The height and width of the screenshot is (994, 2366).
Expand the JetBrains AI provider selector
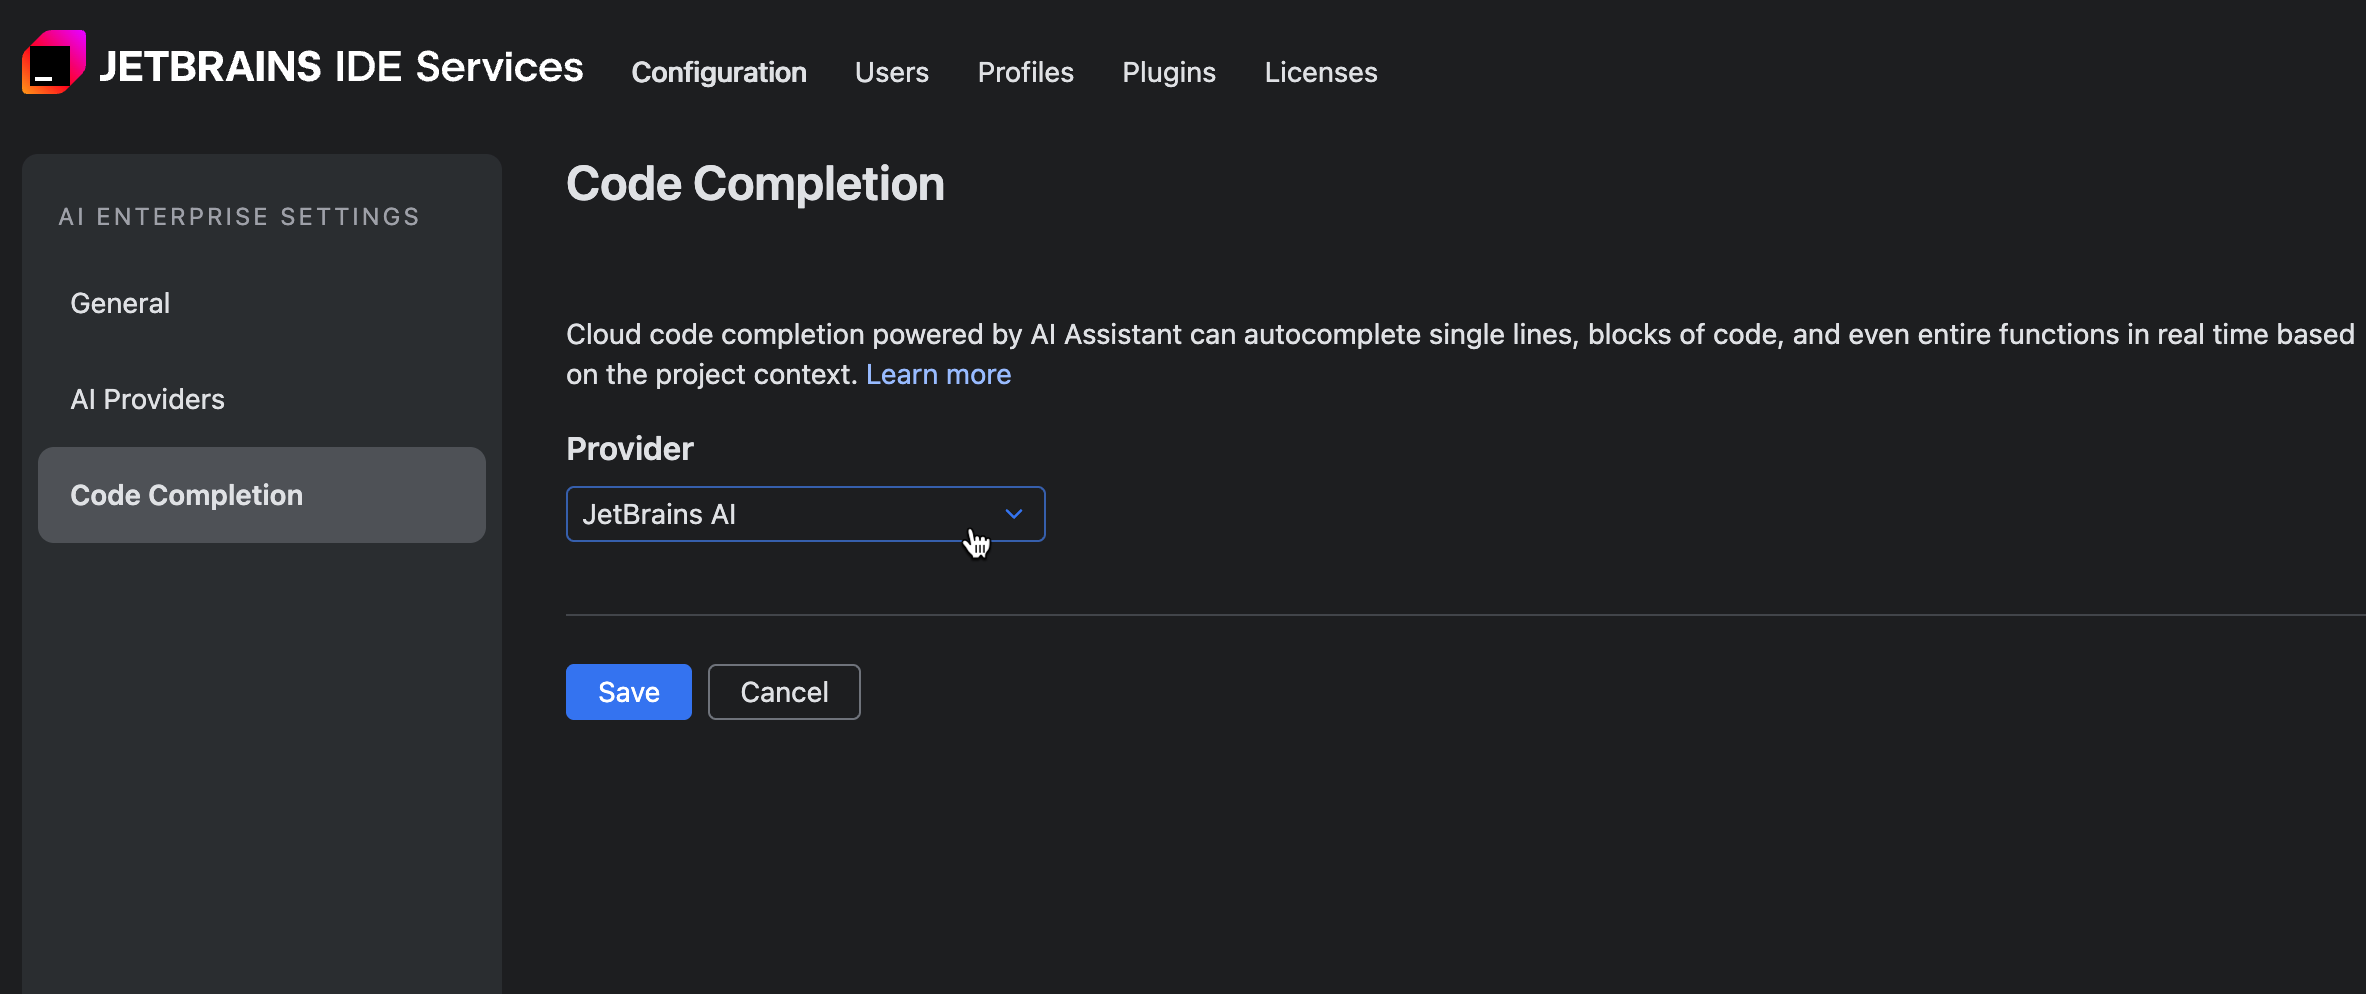pos(805,514)
